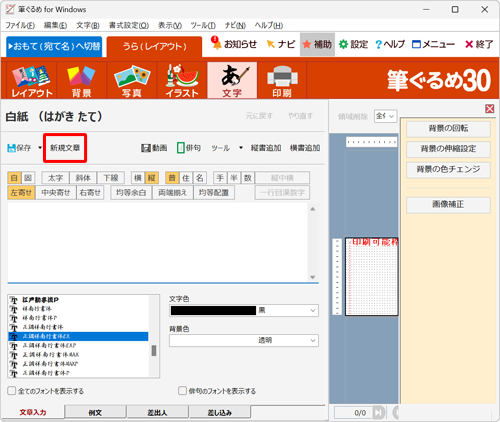Click the 俳句 green strip icon button
The width and height of the screenshot is (500, 422).
[x=189, y=148]
